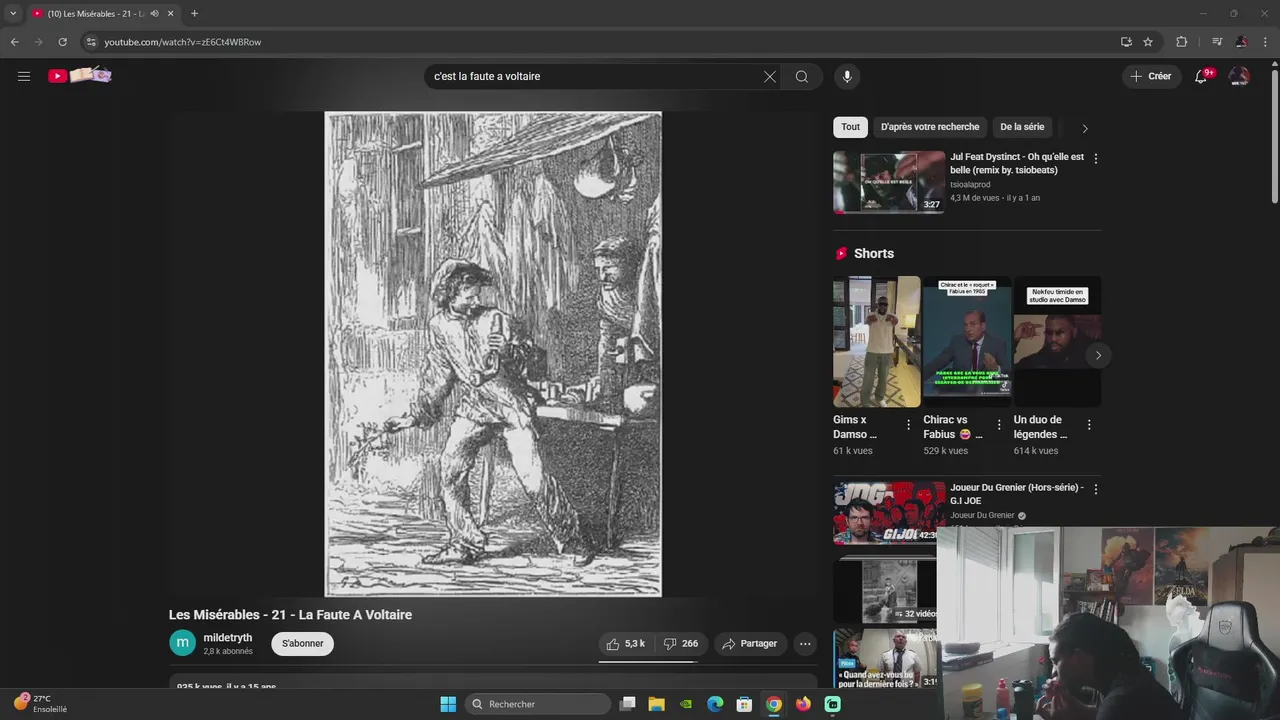1280x720 pixels.
Task: Open the Créer upload menu
Action: coord(1150,76)
